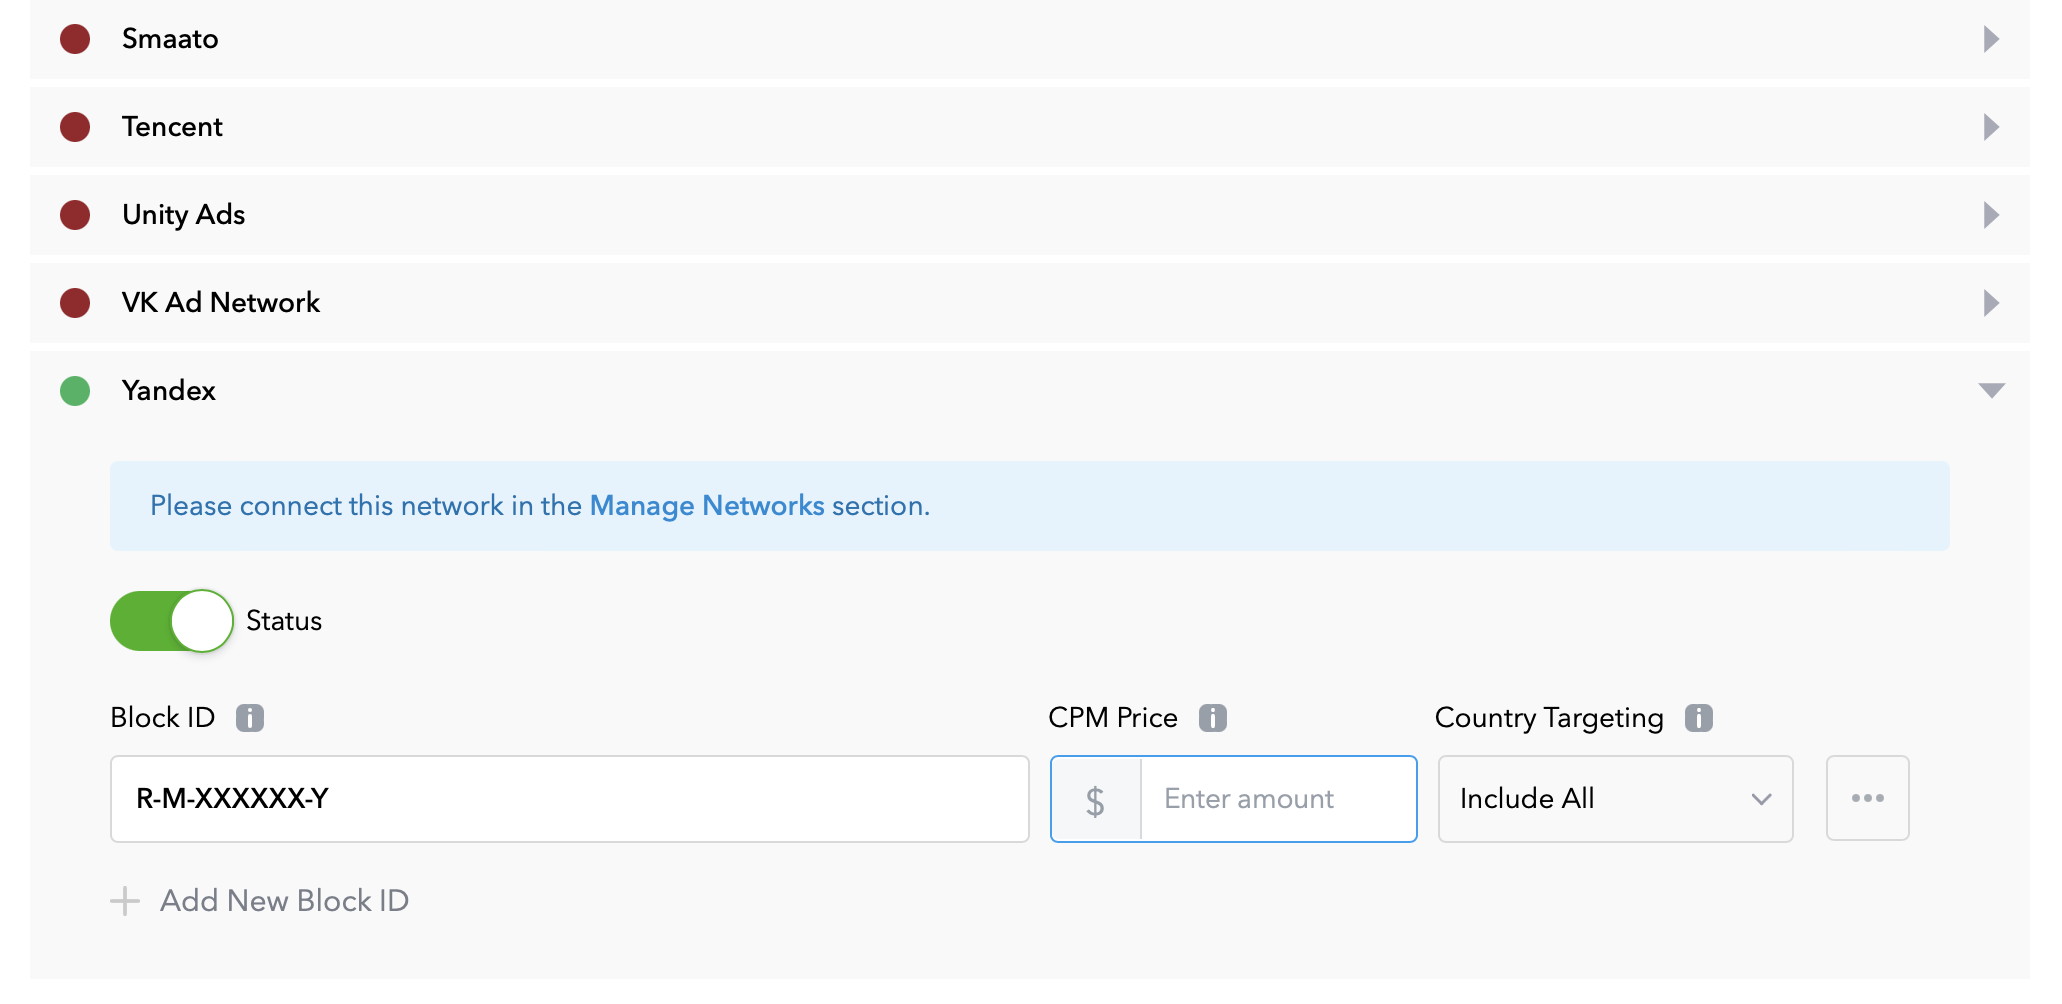Click the Country Targeting label
Image resolution: width=2062 pixels, height=1004 pixels.
click(1549, 718)
